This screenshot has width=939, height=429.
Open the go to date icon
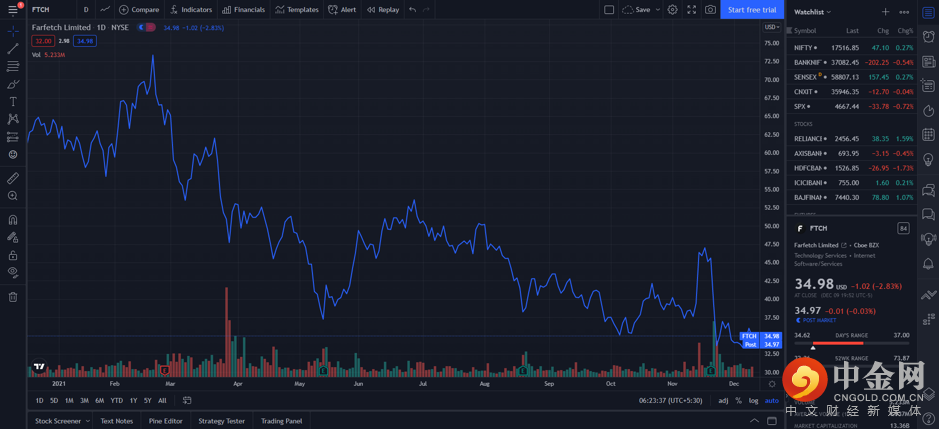coord(187,400)
